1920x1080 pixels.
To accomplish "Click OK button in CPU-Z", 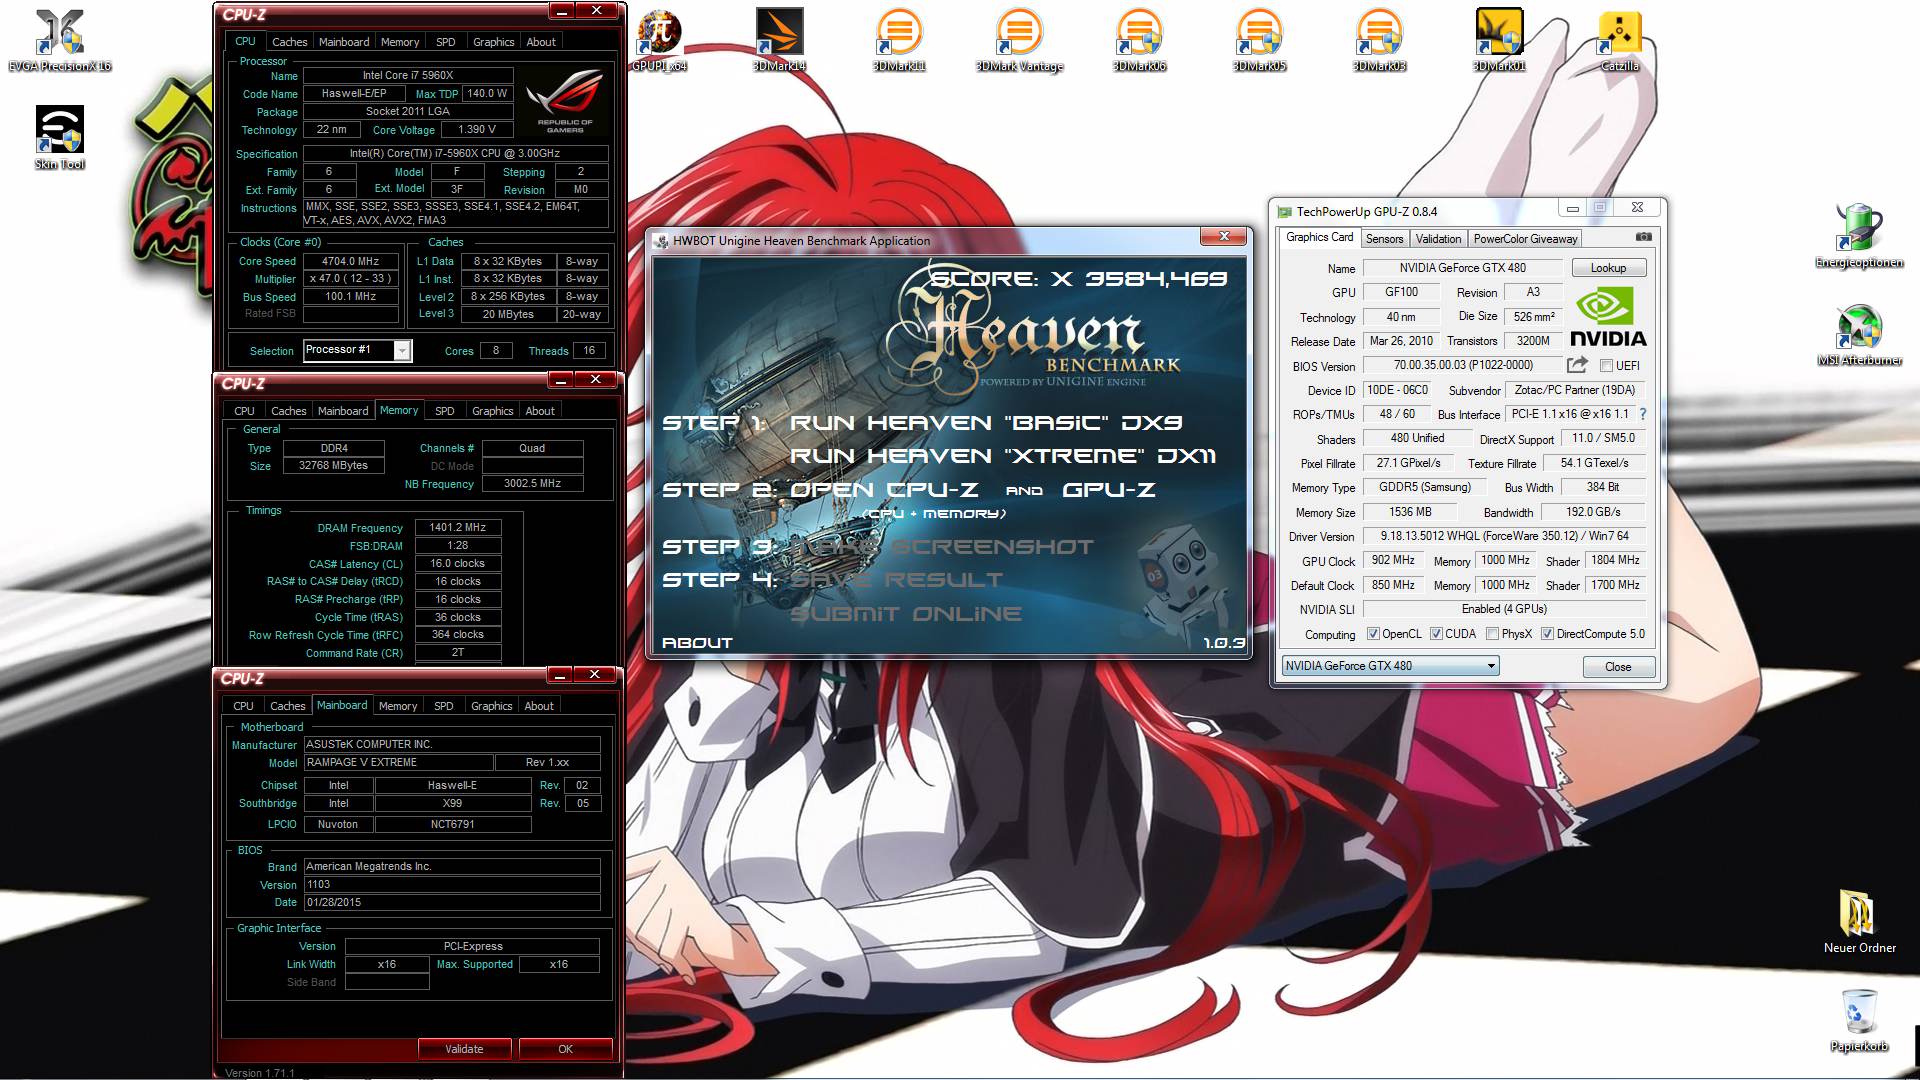I will pyautogui.click(x=565, y=1049).
